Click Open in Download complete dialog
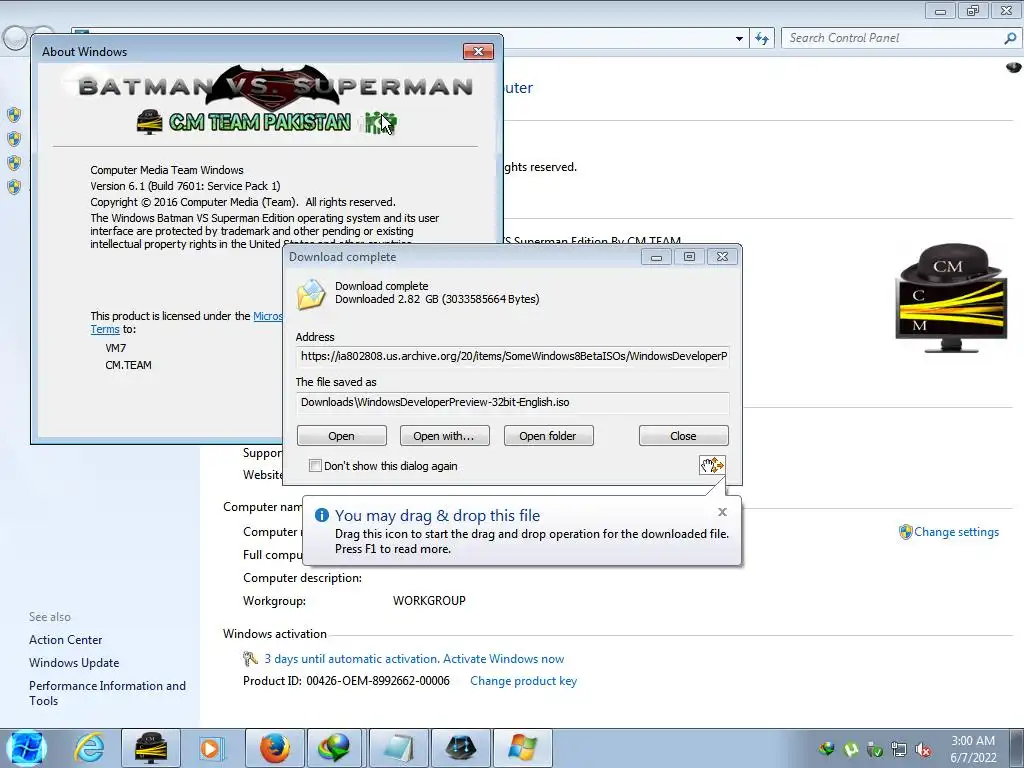The width and height of the screenshot is (1024, 768). 342,436
